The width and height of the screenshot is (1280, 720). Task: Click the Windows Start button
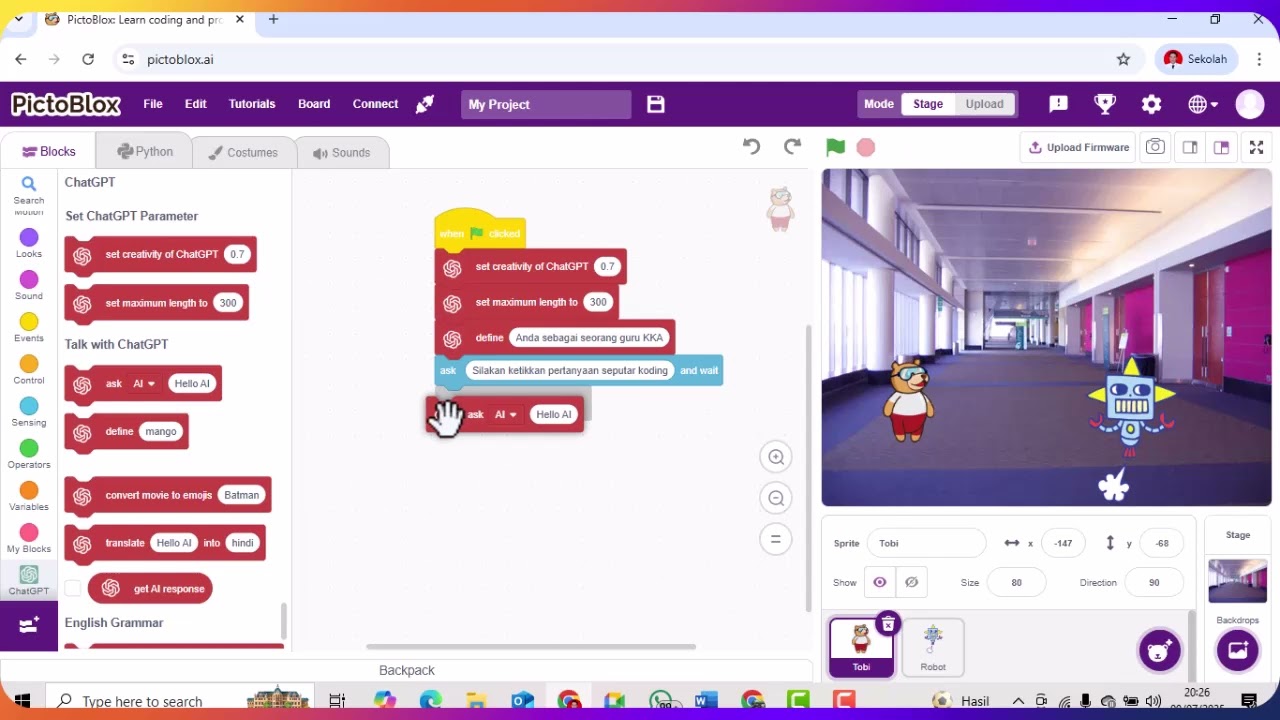coord(22,701)
